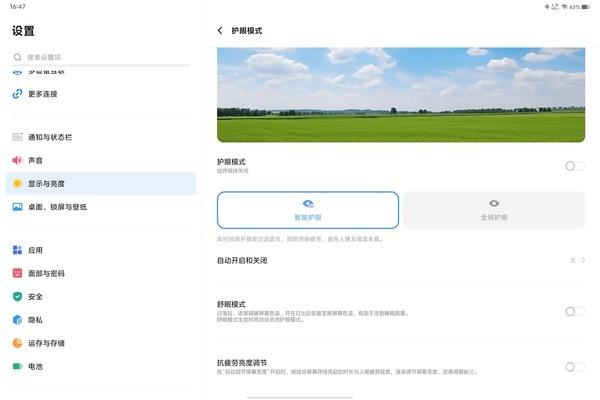The width and height of the screenshot is (600, 400).
Task: Click the 舒眠模式 label
Action: click(231, 304)
